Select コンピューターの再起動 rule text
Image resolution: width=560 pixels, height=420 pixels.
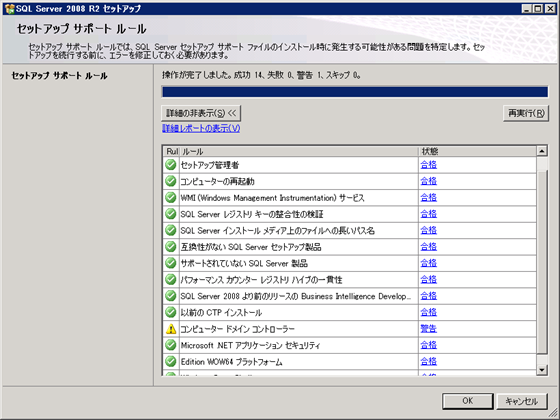[218, 181]
